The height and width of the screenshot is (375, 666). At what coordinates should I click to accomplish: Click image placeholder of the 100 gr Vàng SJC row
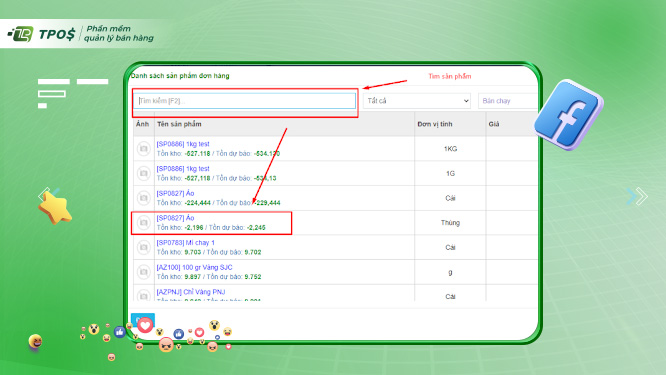click(x=144, y=272)
